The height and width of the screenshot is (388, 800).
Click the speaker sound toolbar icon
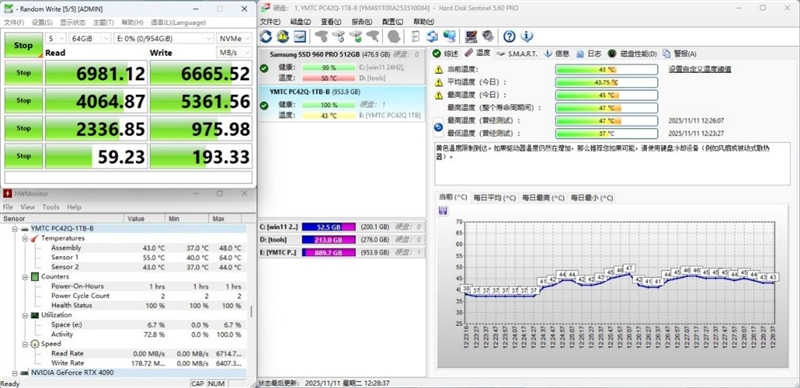click(488, 36)
